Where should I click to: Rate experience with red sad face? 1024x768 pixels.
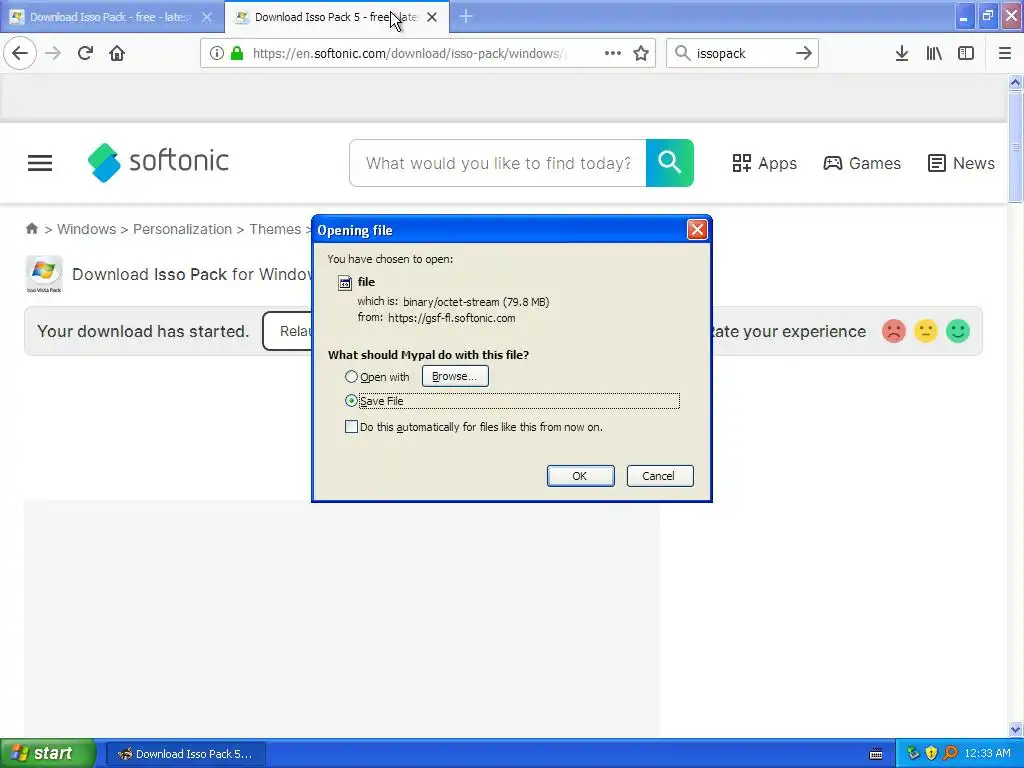tap(893, 331)
